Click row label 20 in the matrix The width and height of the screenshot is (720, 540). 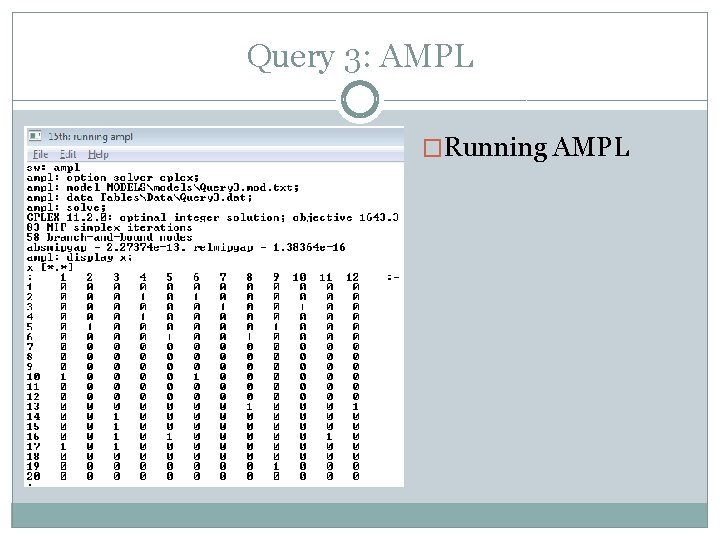(33, 477)
